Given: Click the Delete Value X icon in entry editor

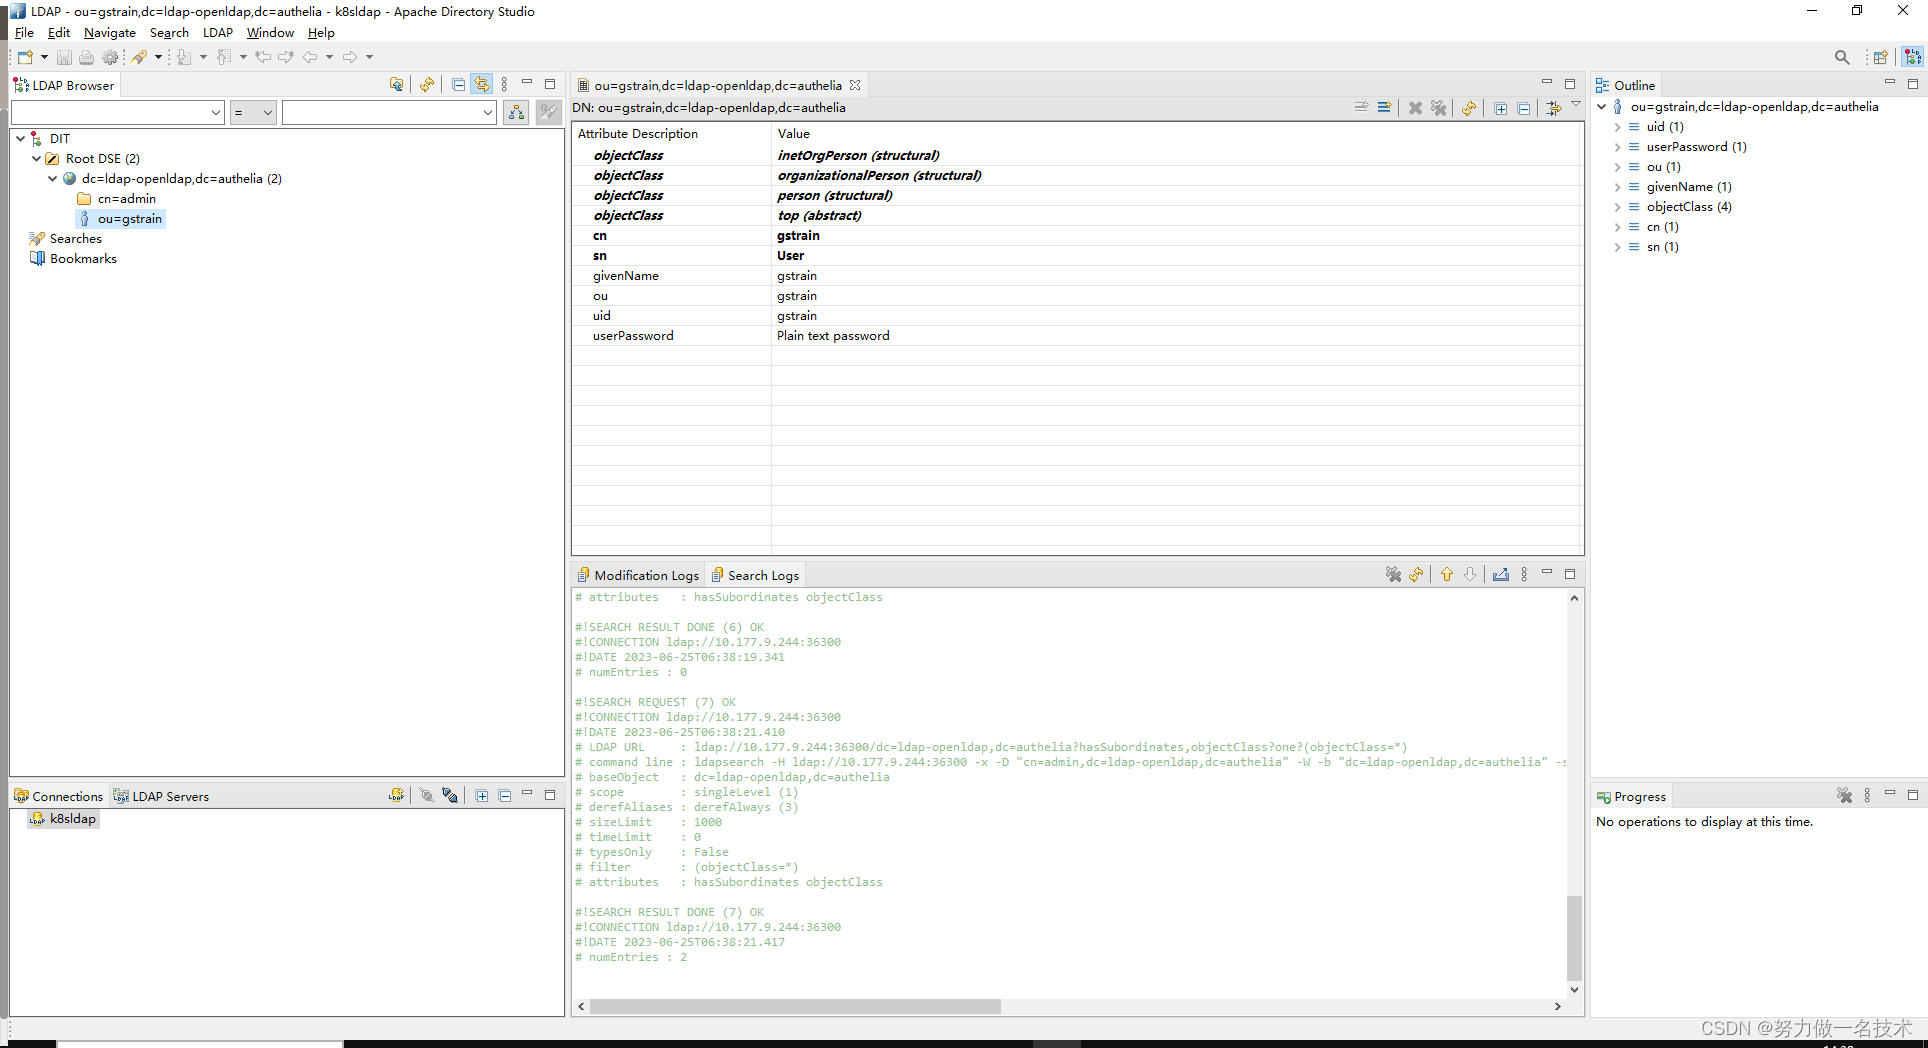Looking at the screenshot, I should 1415,107.
